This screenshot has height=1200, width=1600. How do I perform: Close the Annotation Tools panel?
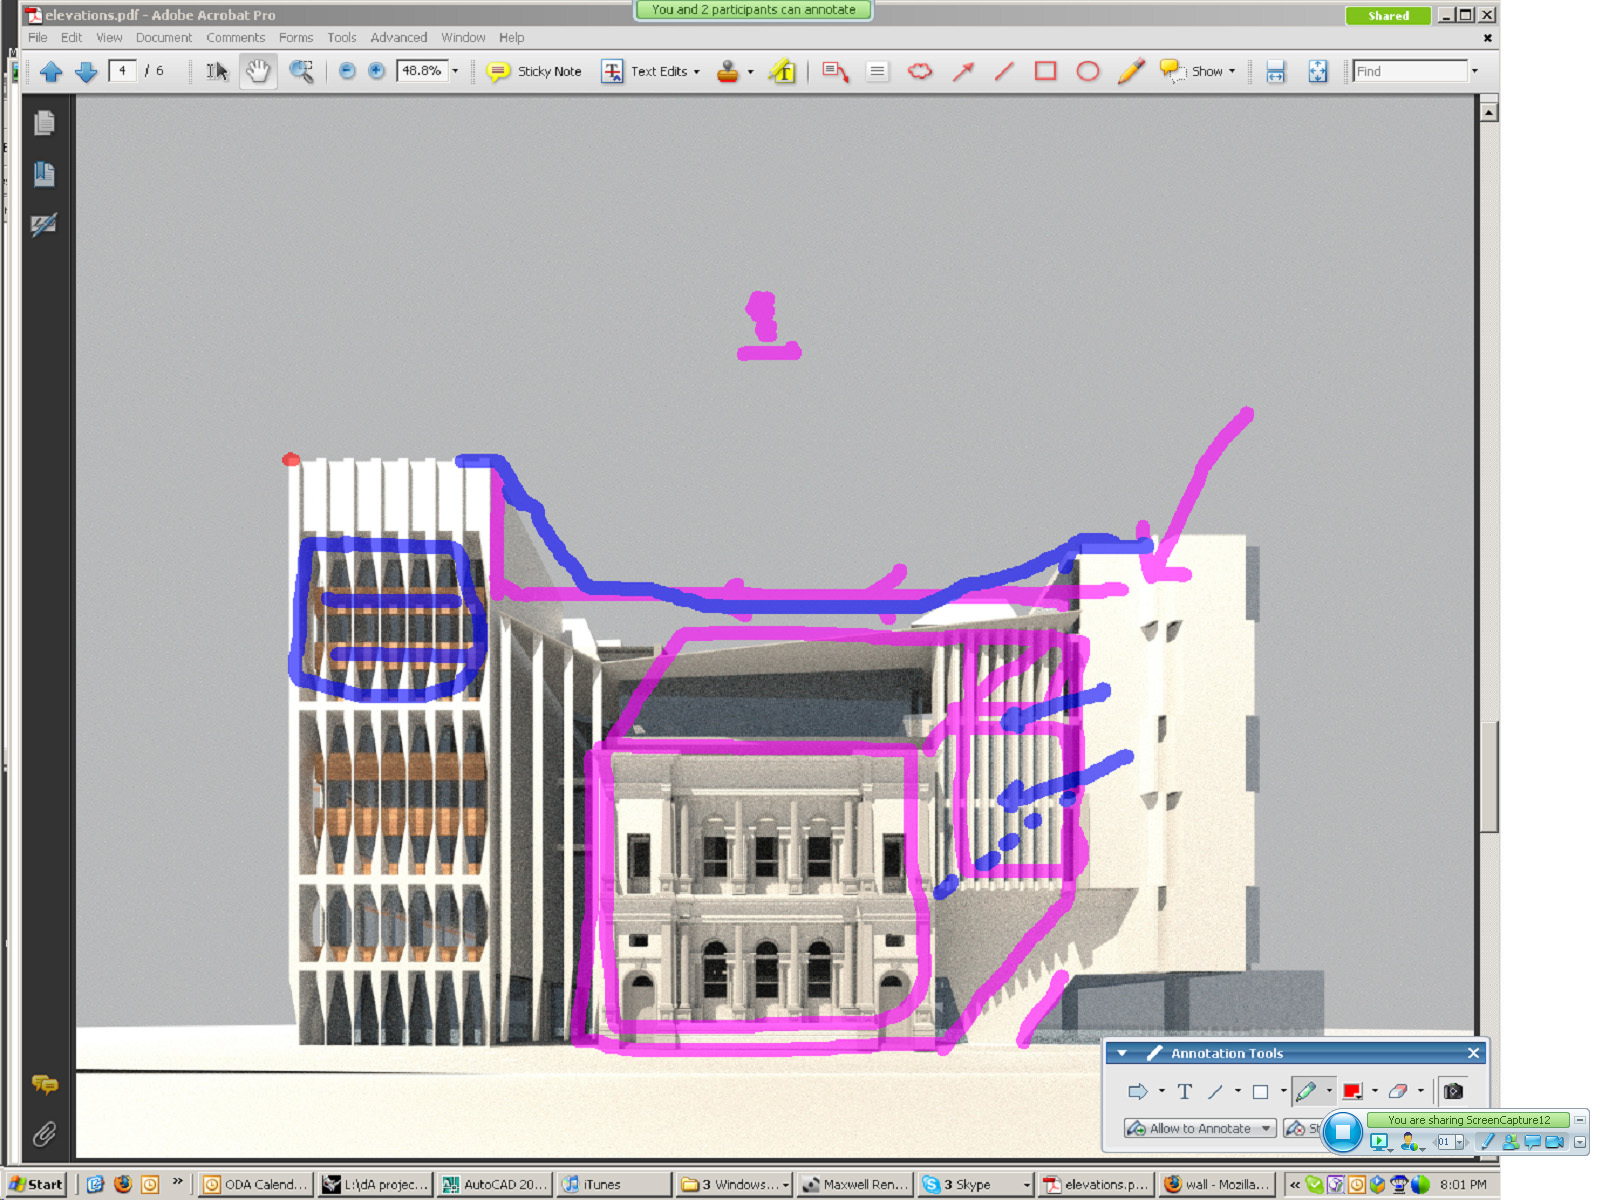1473,1053
